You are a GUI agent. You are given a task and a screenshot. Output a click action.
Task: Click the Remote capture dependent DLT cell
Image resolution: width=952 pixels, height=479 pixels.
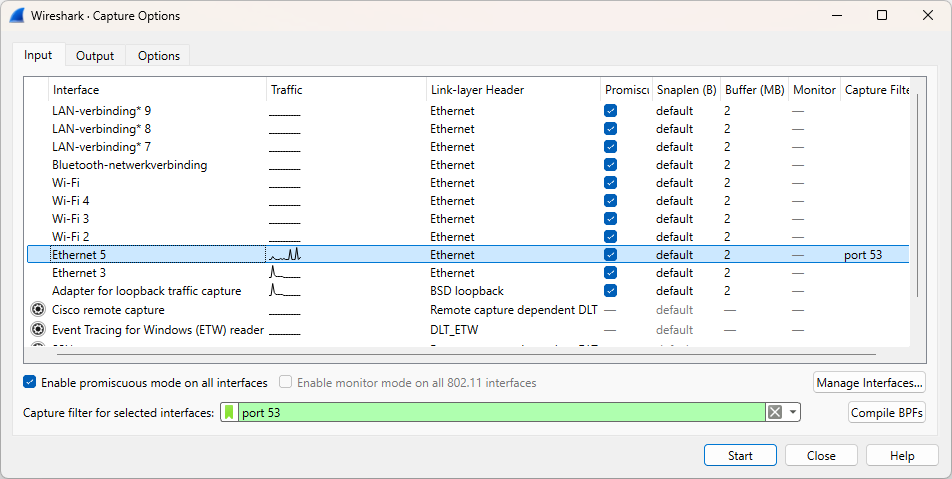pos(514,310)
